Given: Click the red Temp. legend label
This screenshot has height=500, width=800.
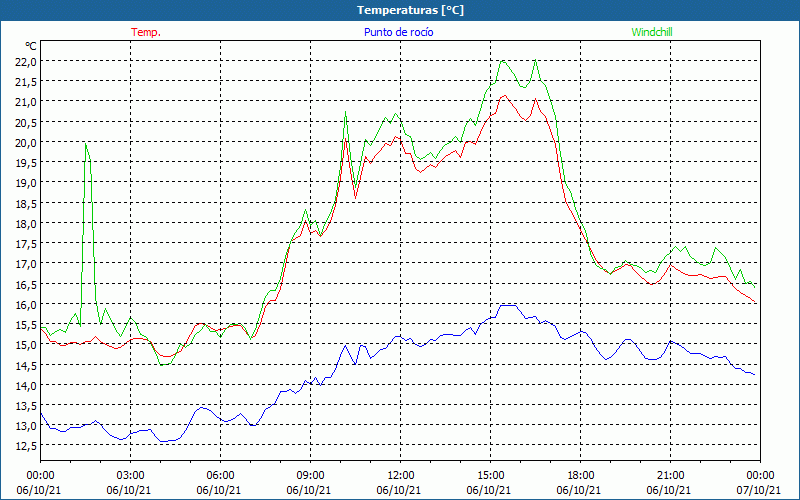Looking at the screenshot, I should 146,32.
